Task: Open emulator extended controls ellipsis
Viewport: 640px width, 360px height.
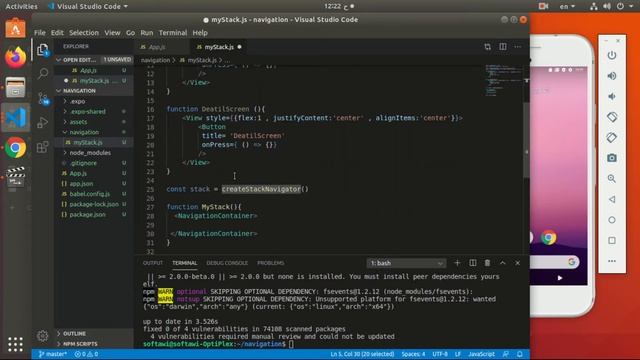Action: point(611,261)
